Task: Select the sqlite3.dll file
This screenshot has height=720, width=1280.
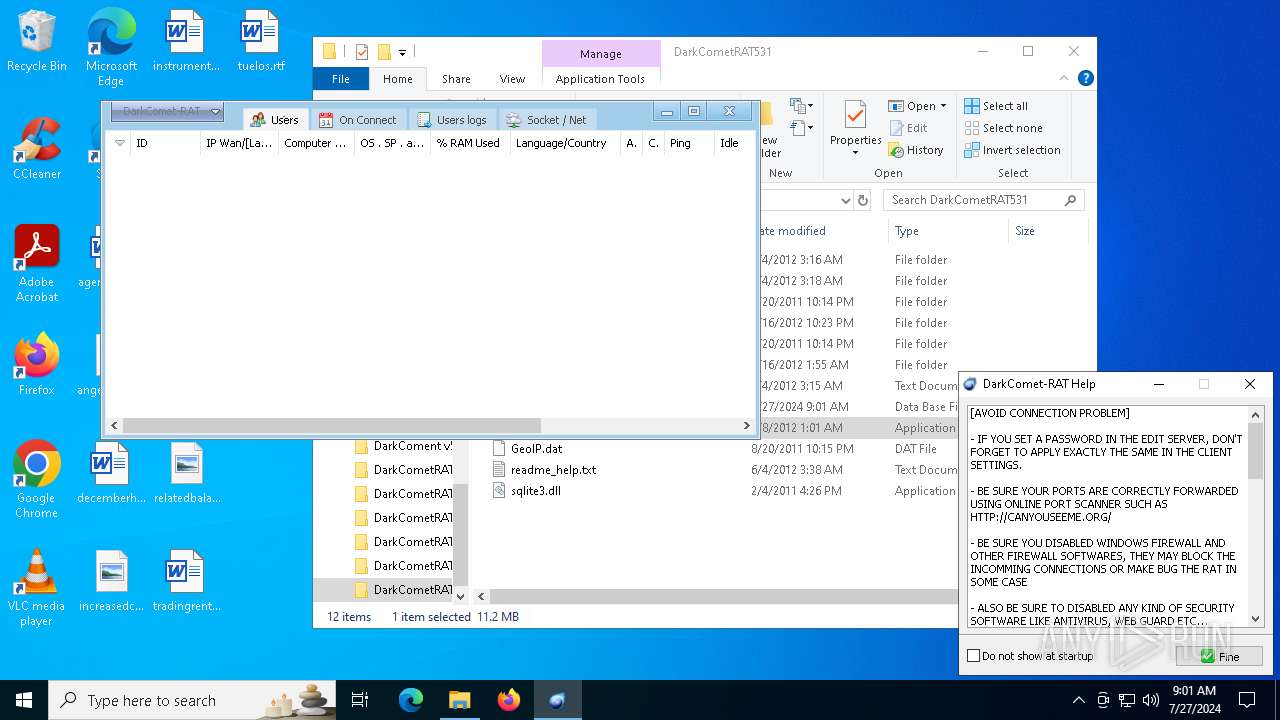Action: tap(535, 491)
